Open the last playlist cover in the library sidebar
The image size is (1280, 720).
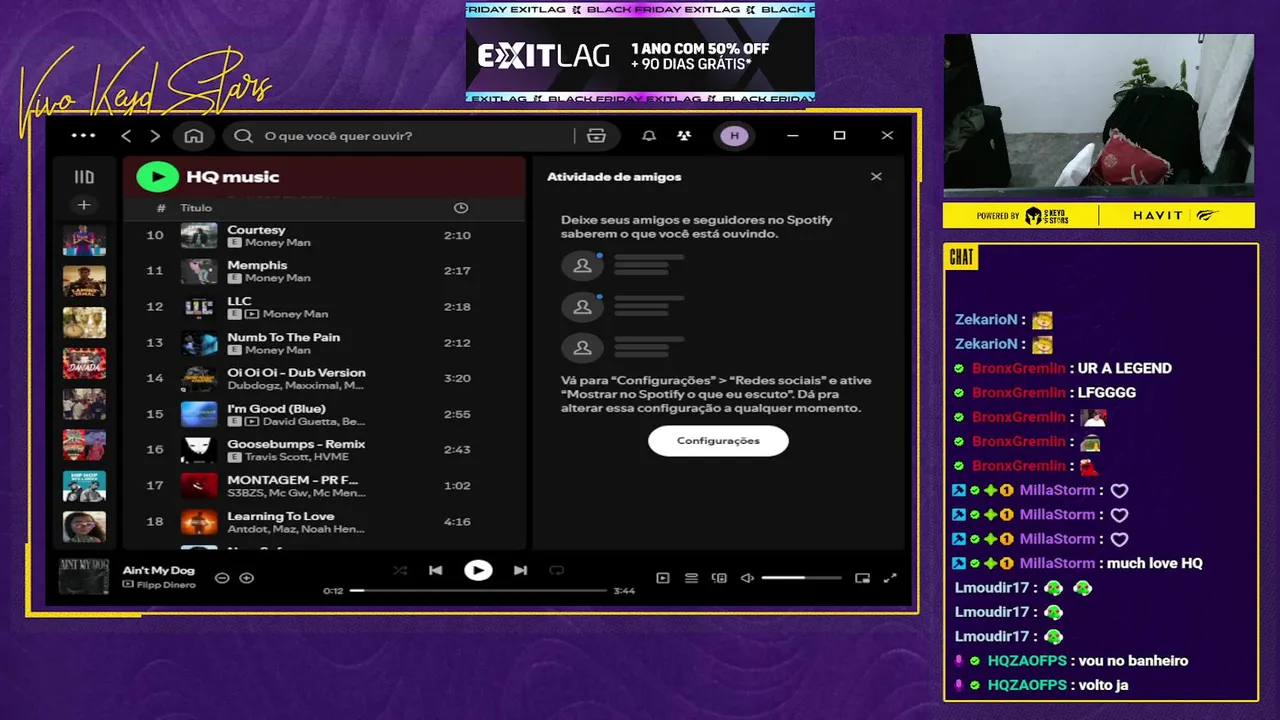[84, 527]
